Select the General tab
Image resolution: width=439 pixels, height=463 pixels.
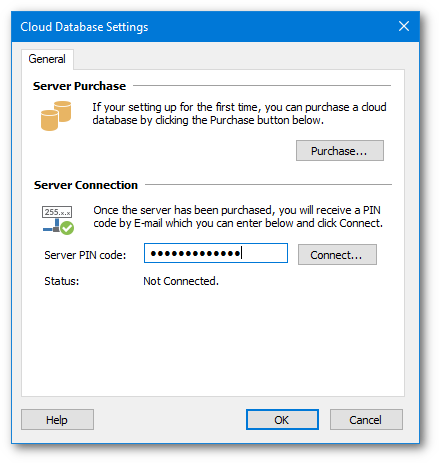[x=47, y=59]
